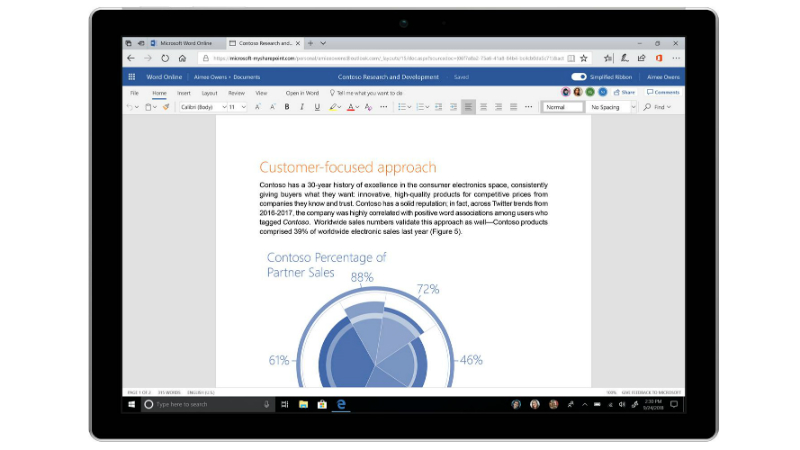This screenshot has width=800, height=450.
Task: Click Shrink Font icon
Action: pyautogui.click(x=272, y=107)
